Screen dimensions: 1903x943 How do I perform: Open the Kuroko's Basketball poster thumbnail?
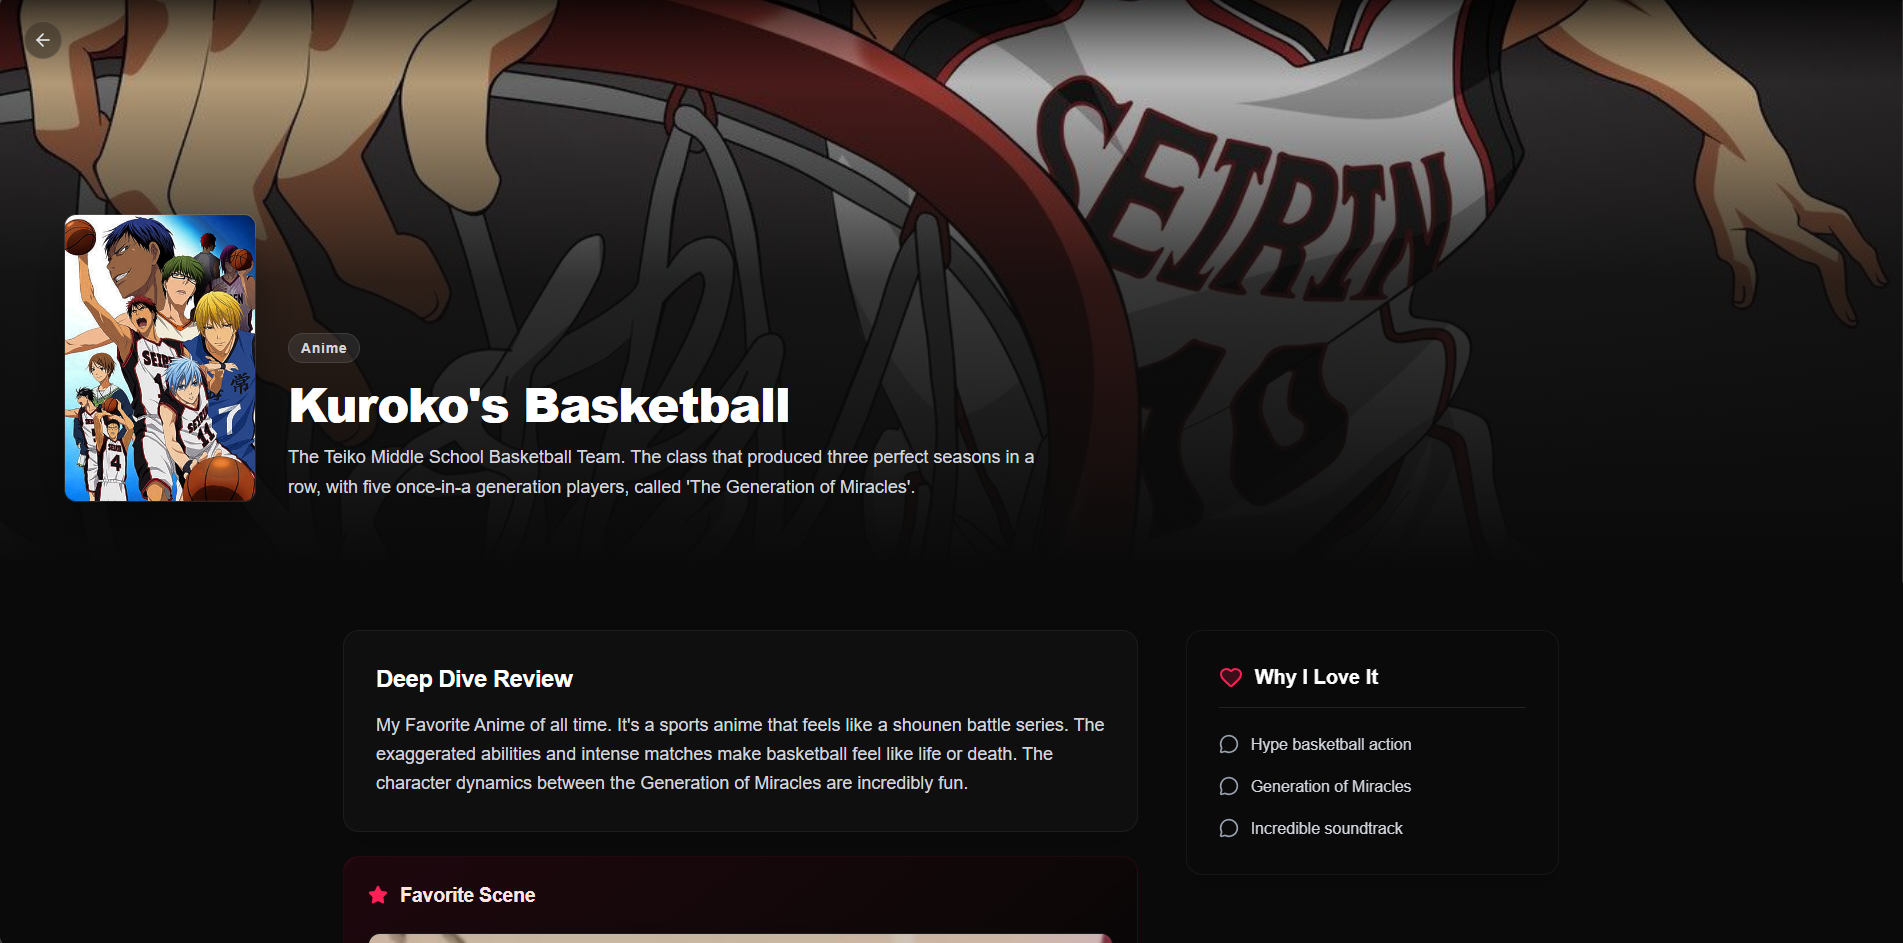click(x=160, y=358)
